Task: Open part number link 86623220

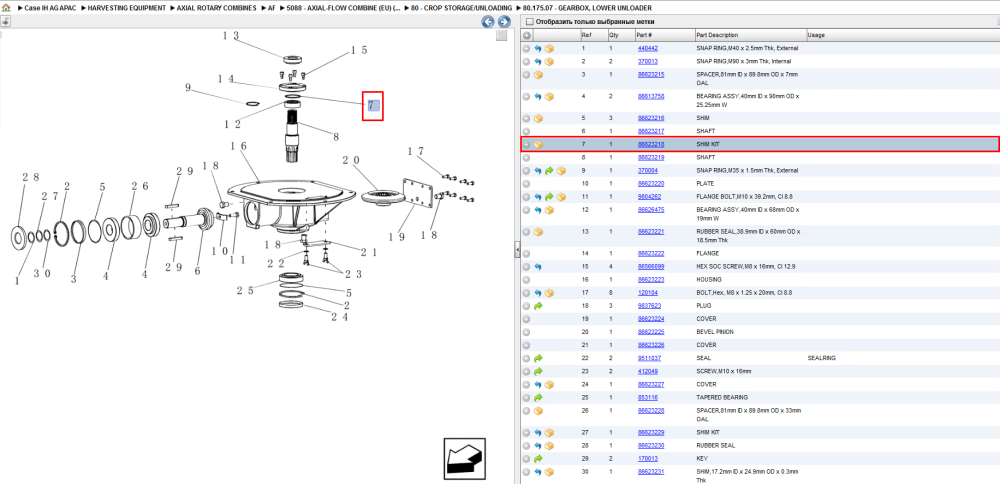Action: (x=651, y=184)
